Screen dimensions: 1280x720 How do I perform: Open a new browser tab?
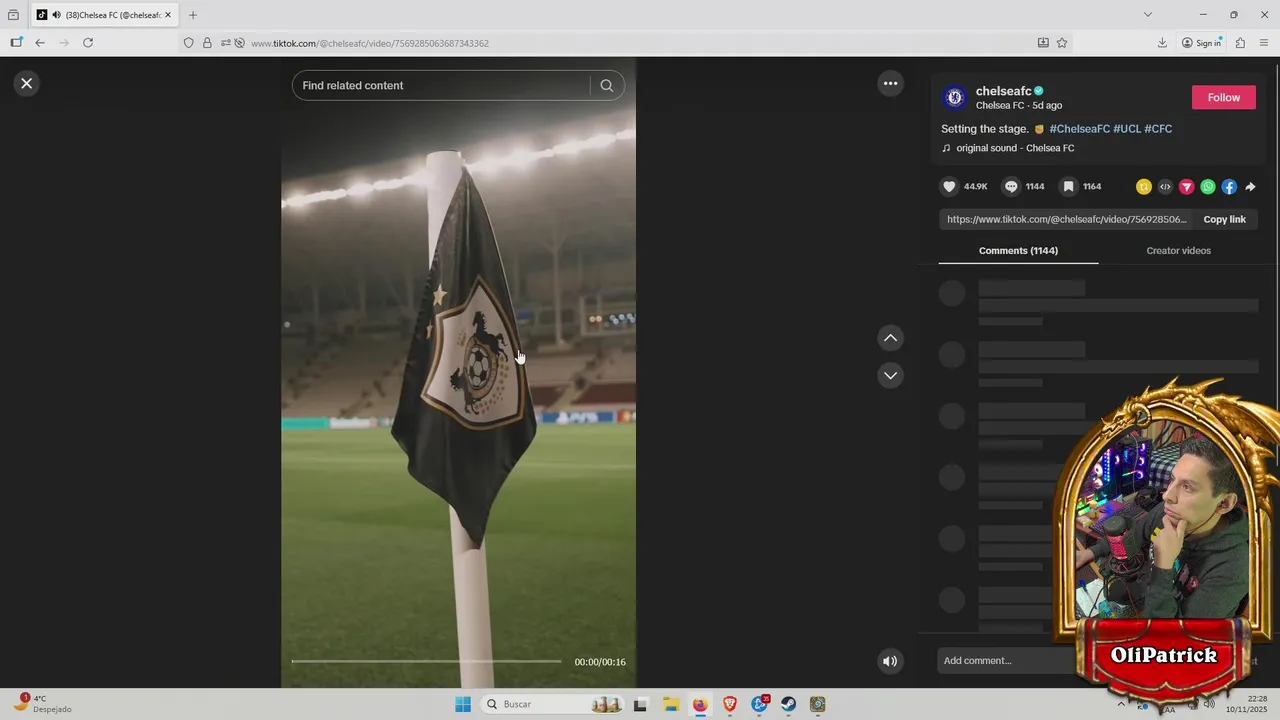tap(193, 15)
